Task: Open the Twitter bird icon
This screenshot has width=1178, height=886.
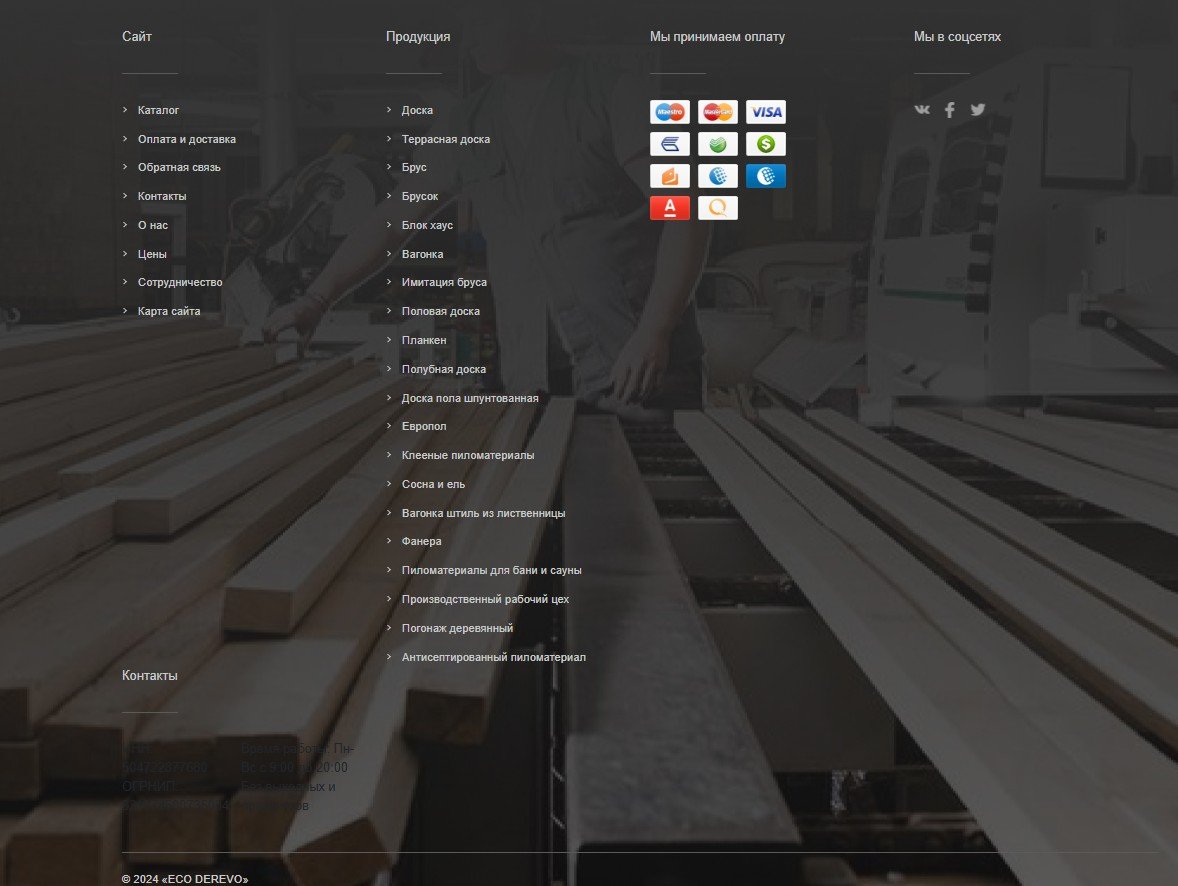Action: click(x=977, y=110)
